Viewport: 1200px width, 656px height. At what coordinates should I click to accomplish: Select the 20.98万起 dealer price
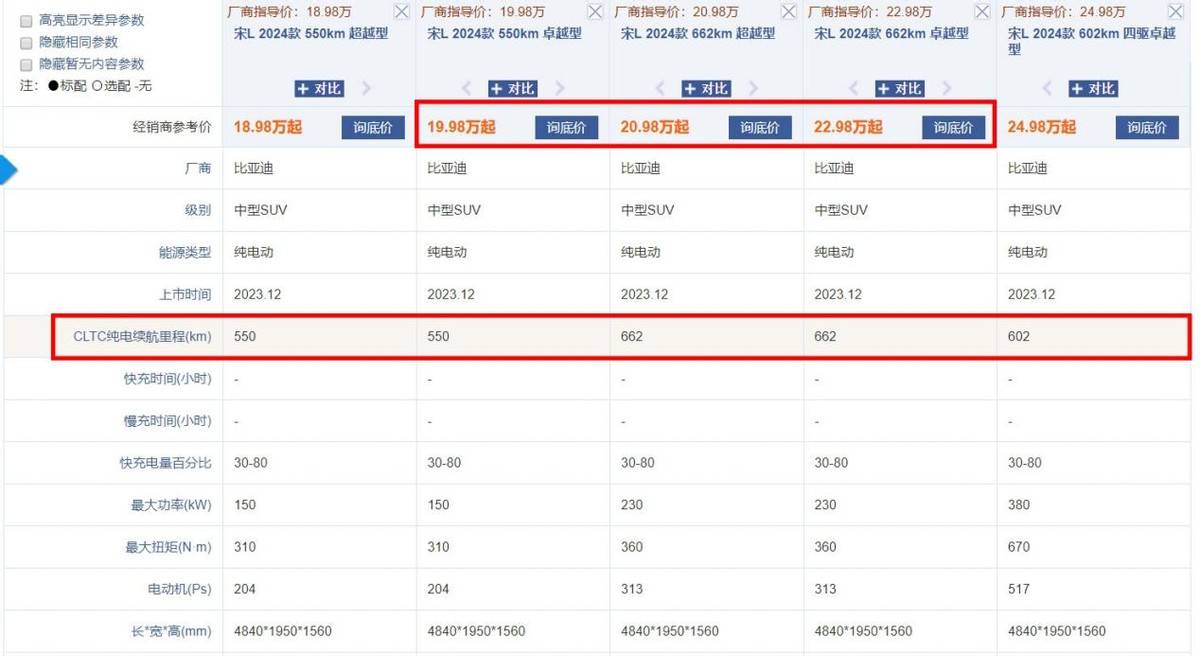pyautogui.click(x=655, y=128)
